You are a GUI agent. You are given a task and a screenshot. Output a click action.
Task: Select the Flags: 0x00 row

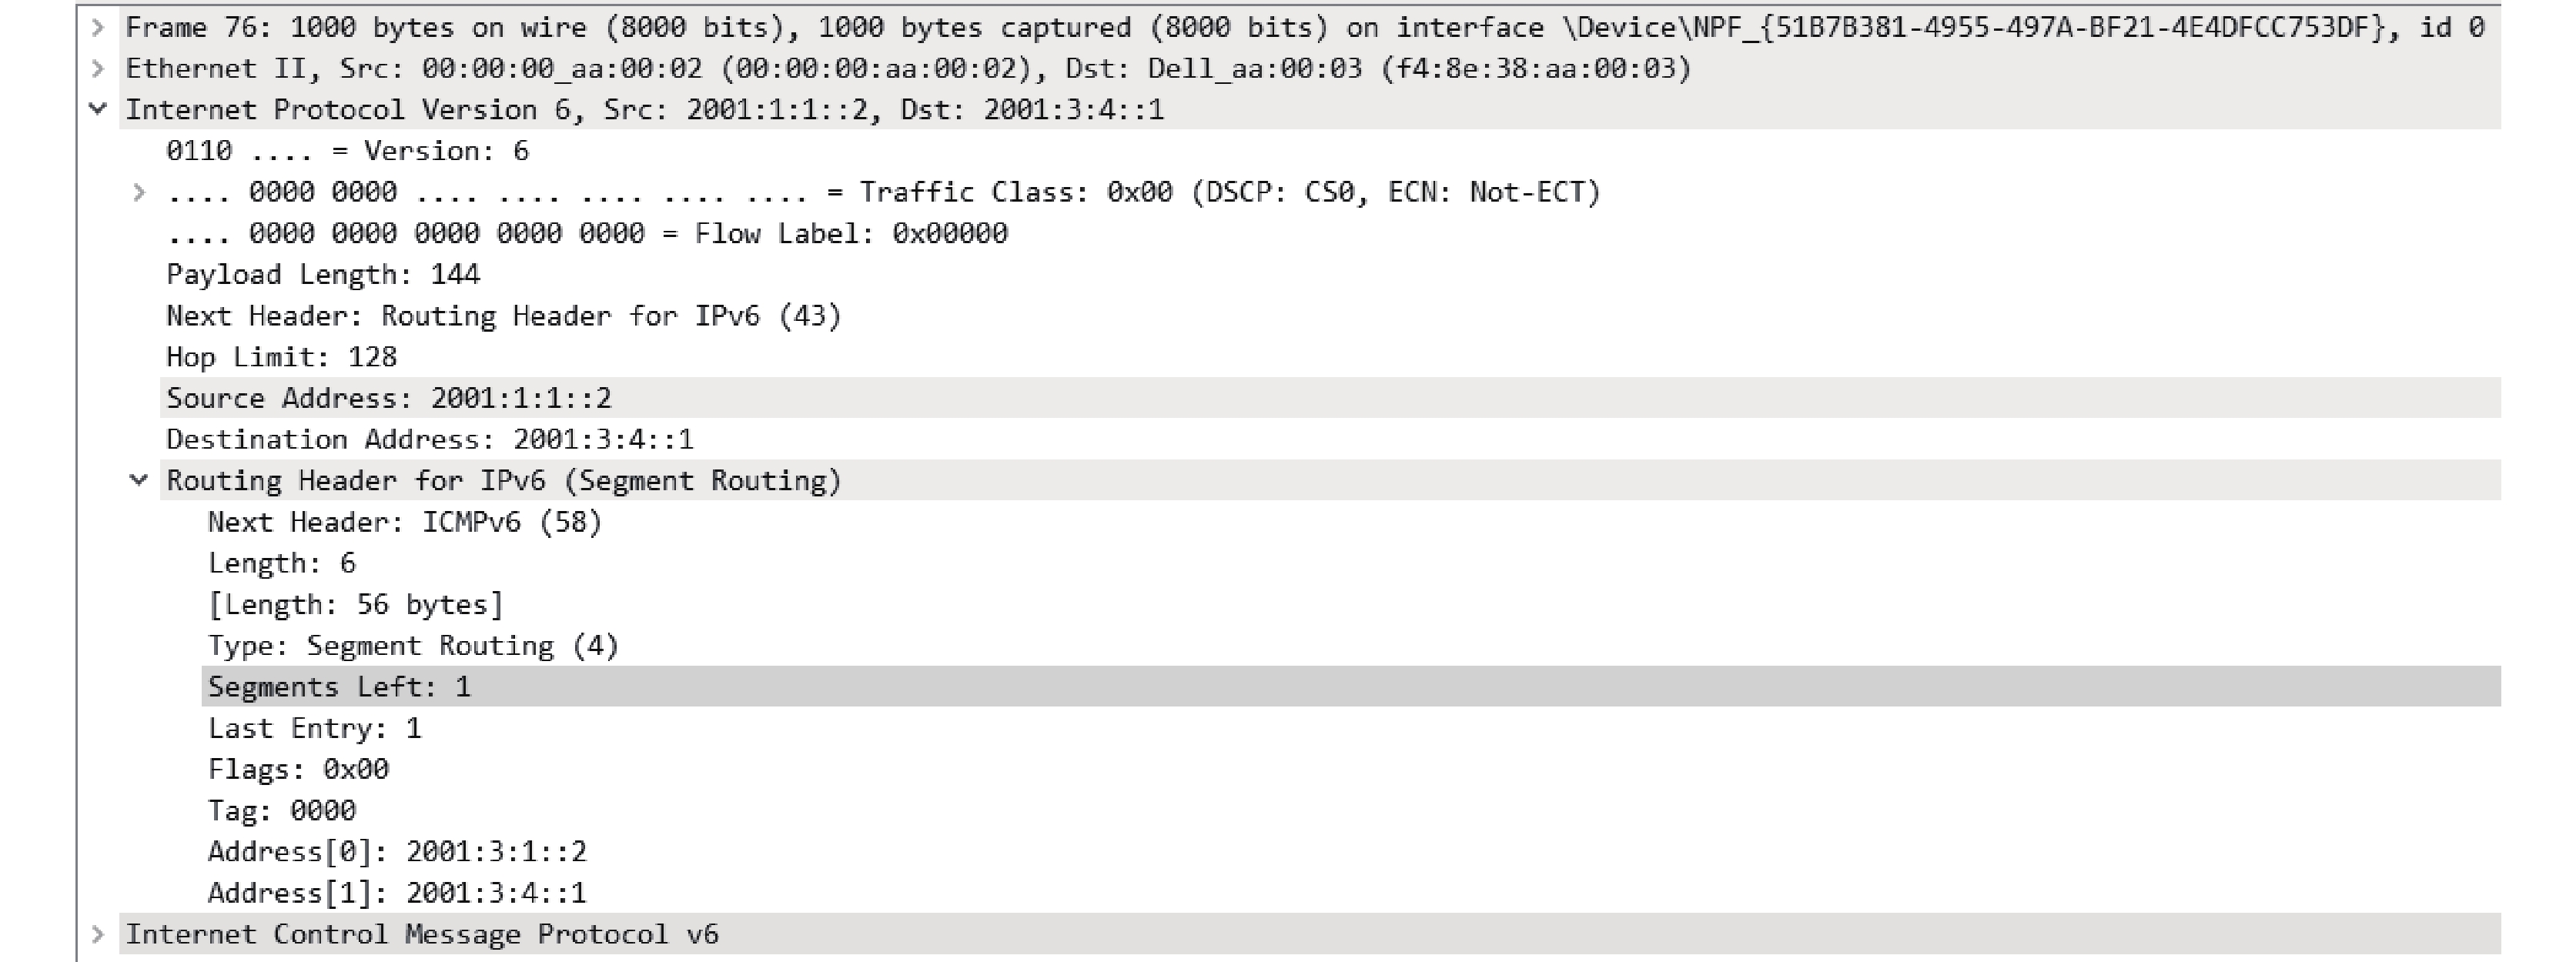click(x=298, y=769)
